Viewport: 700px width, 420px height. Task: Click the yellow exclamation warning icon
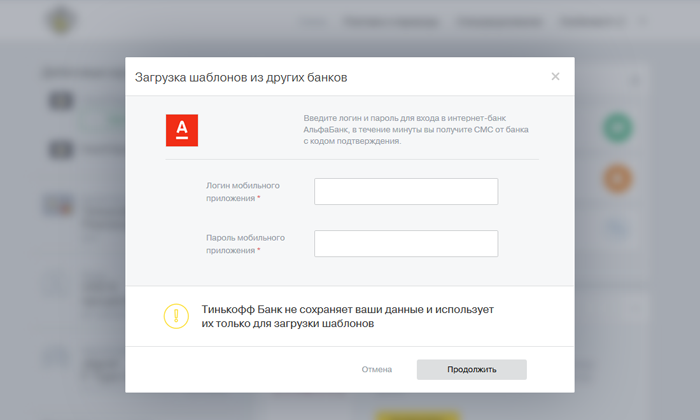point(176,316)
